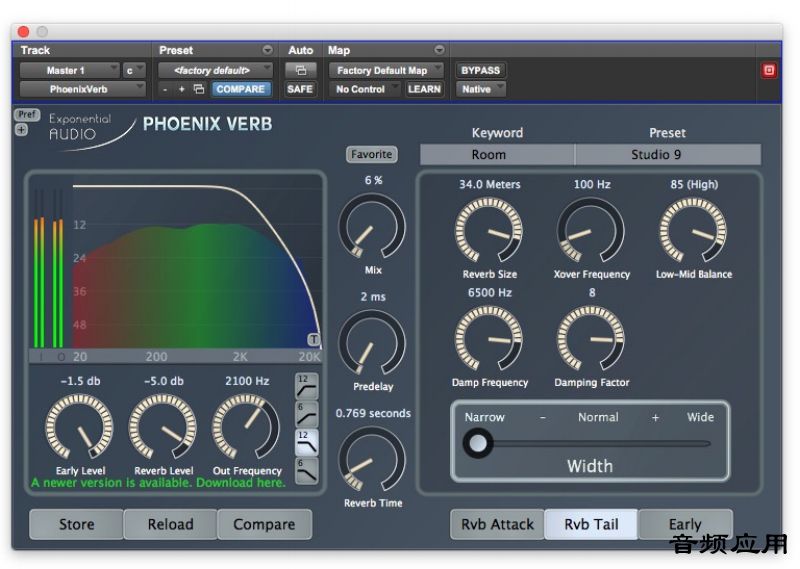The width and height of the screenshot is (800, 569).
Task: Click the Low-Mid Balance knob
Action: click(693, 230)
